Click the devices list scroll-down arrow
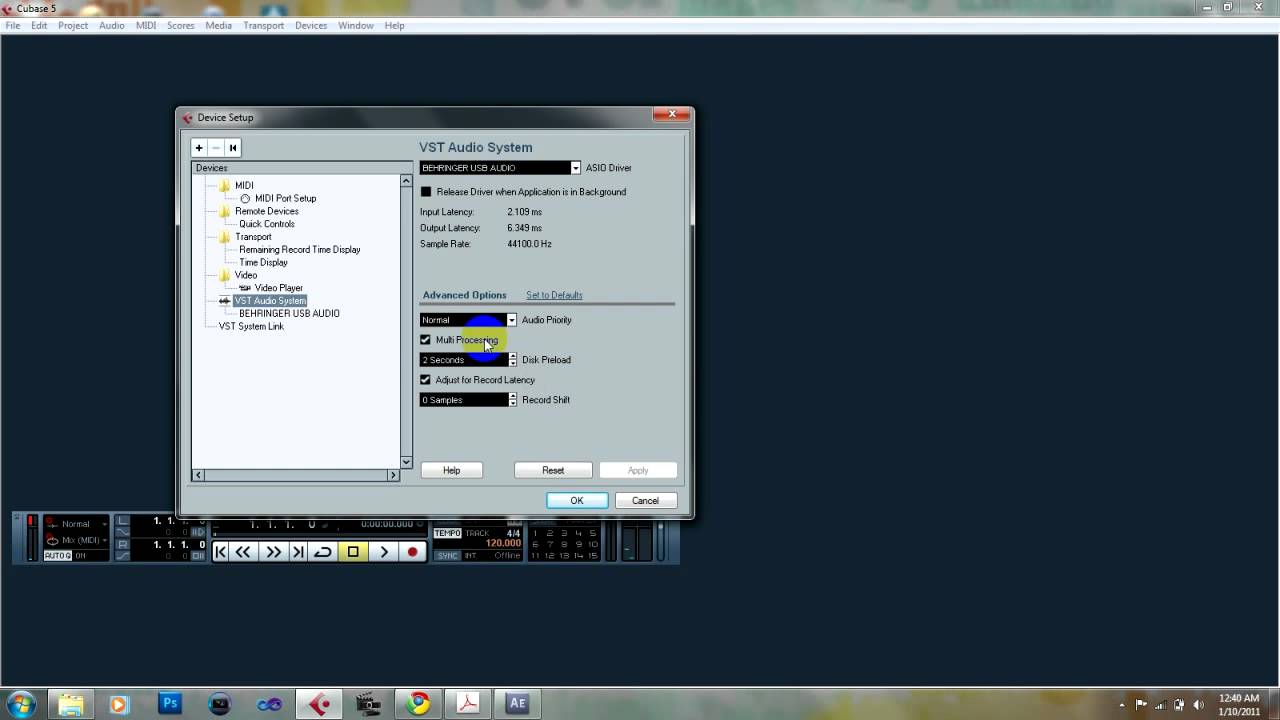This screenshot has width=1280, height=720. point(406,462)
